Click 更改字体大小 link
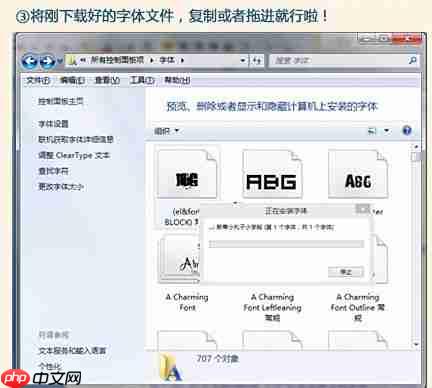 click(61, 187)
